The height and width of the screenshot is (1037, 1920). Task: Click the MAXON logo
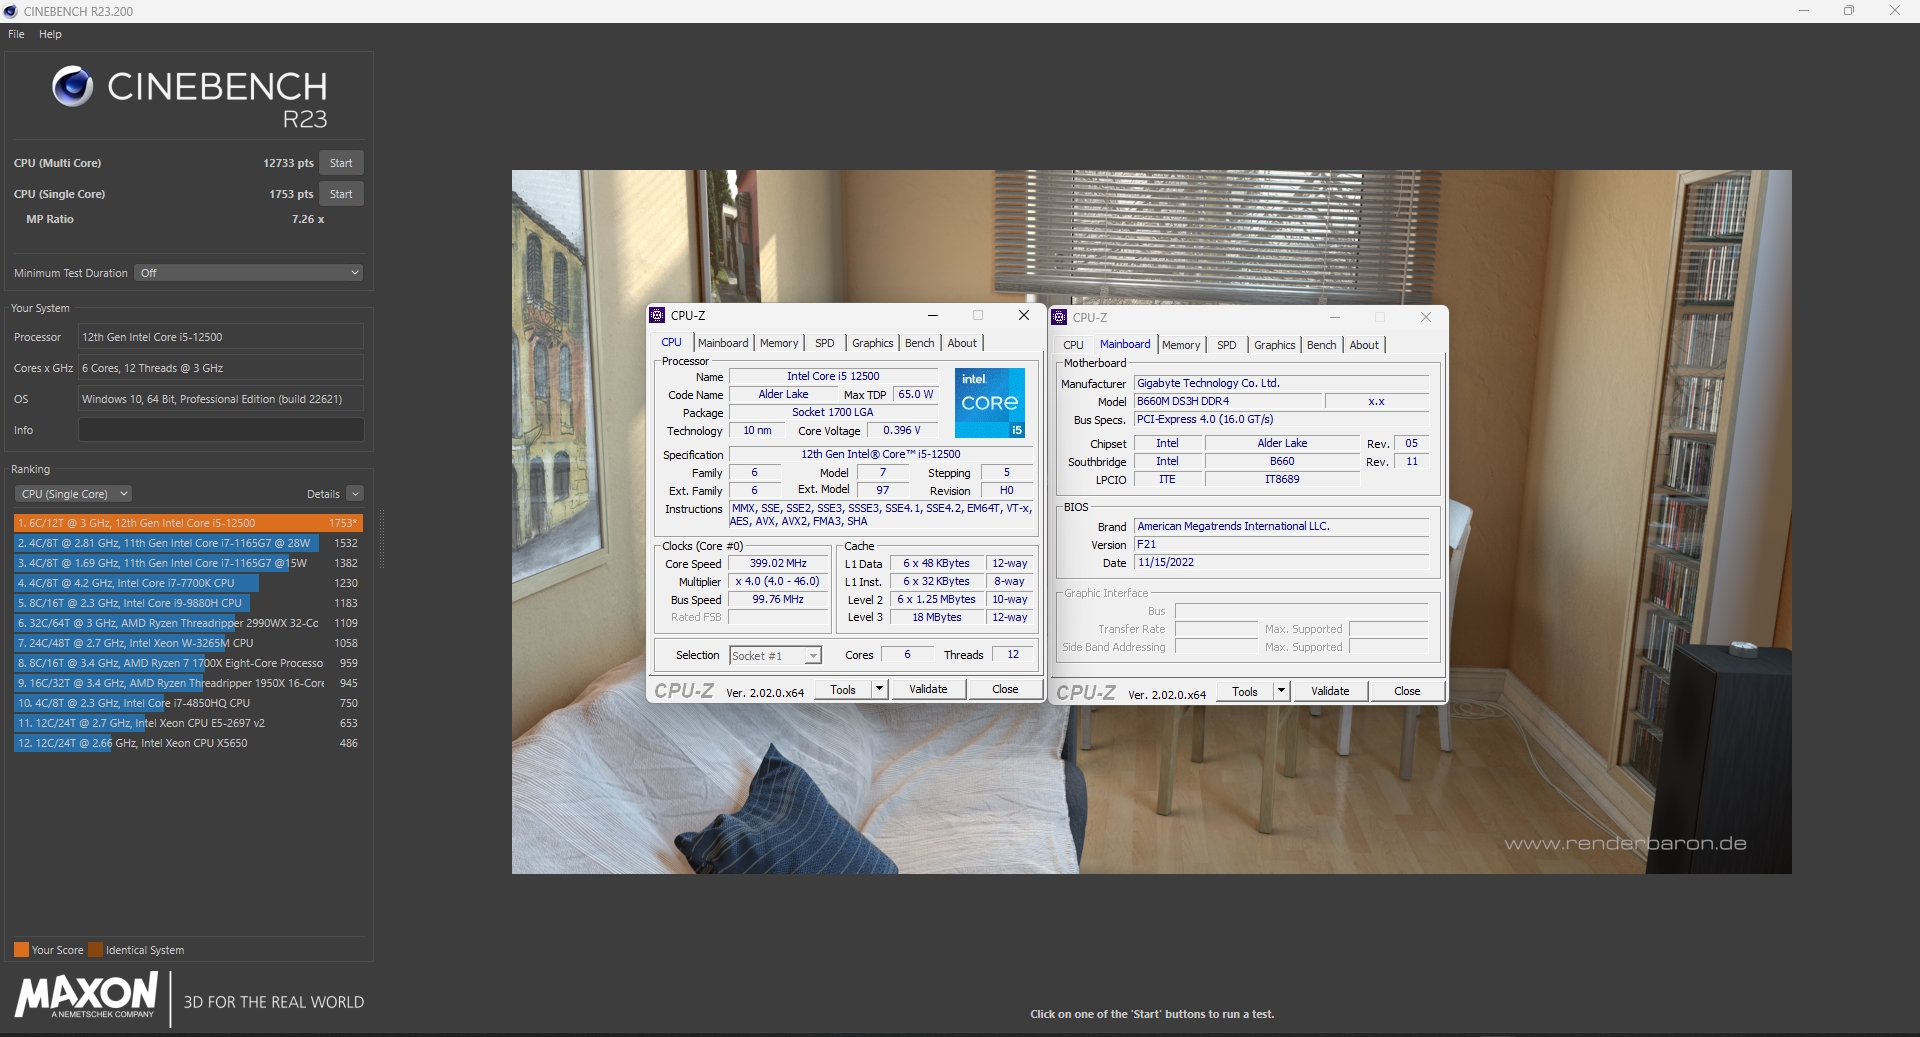[86, 996]
